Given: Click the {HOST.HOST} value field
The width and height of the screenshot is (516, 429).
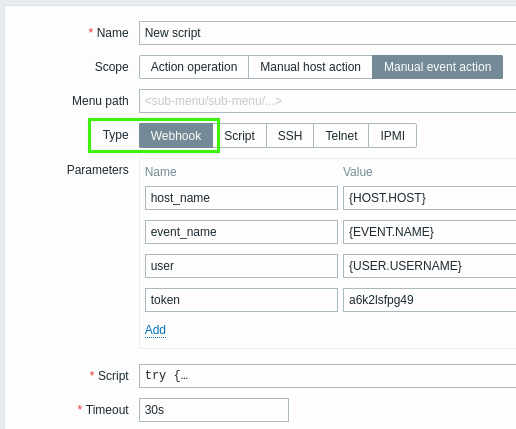Looking at the screenshot, I should click(x=430, y=198).
